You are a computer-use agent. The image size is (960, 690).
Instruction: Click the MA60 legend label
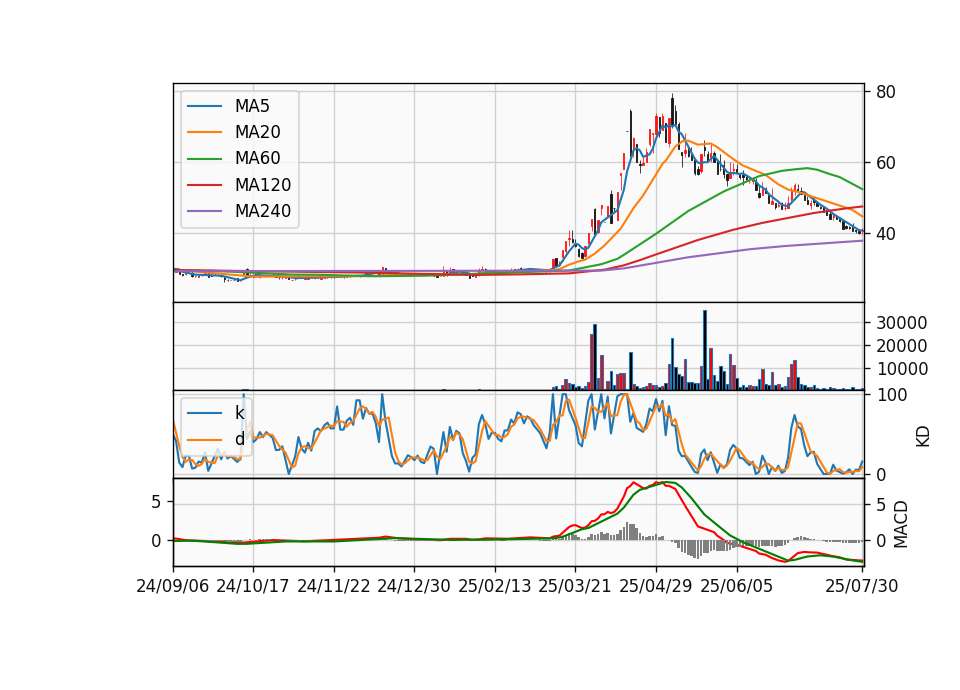(x=258, y=159)
